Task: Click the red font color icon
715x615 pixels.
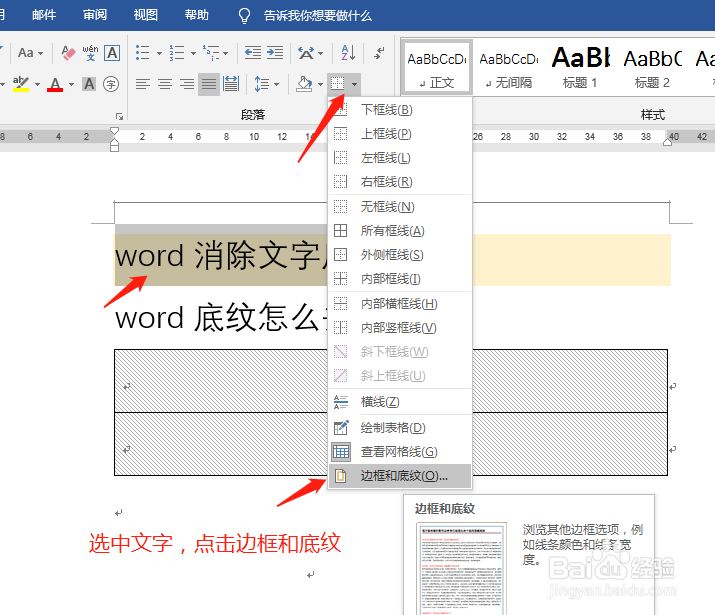Action: point(55,84)
